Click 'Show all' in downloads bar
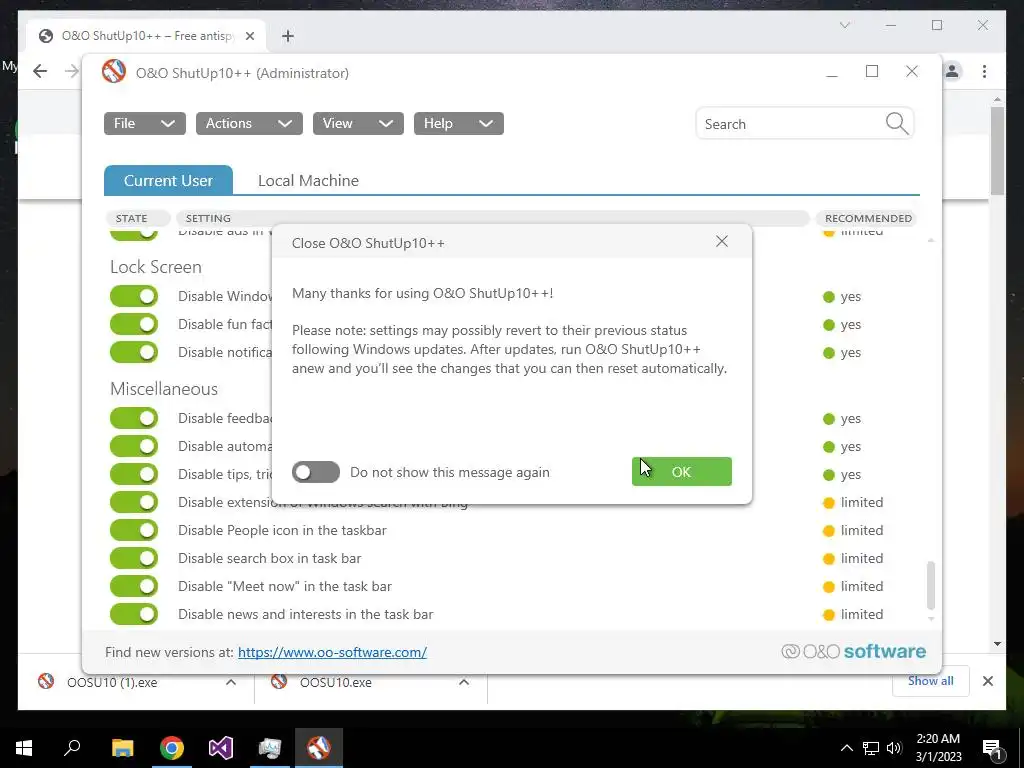Image resolution: width=1024 pixels, height=768 pixels. click(x=931, y=680)
